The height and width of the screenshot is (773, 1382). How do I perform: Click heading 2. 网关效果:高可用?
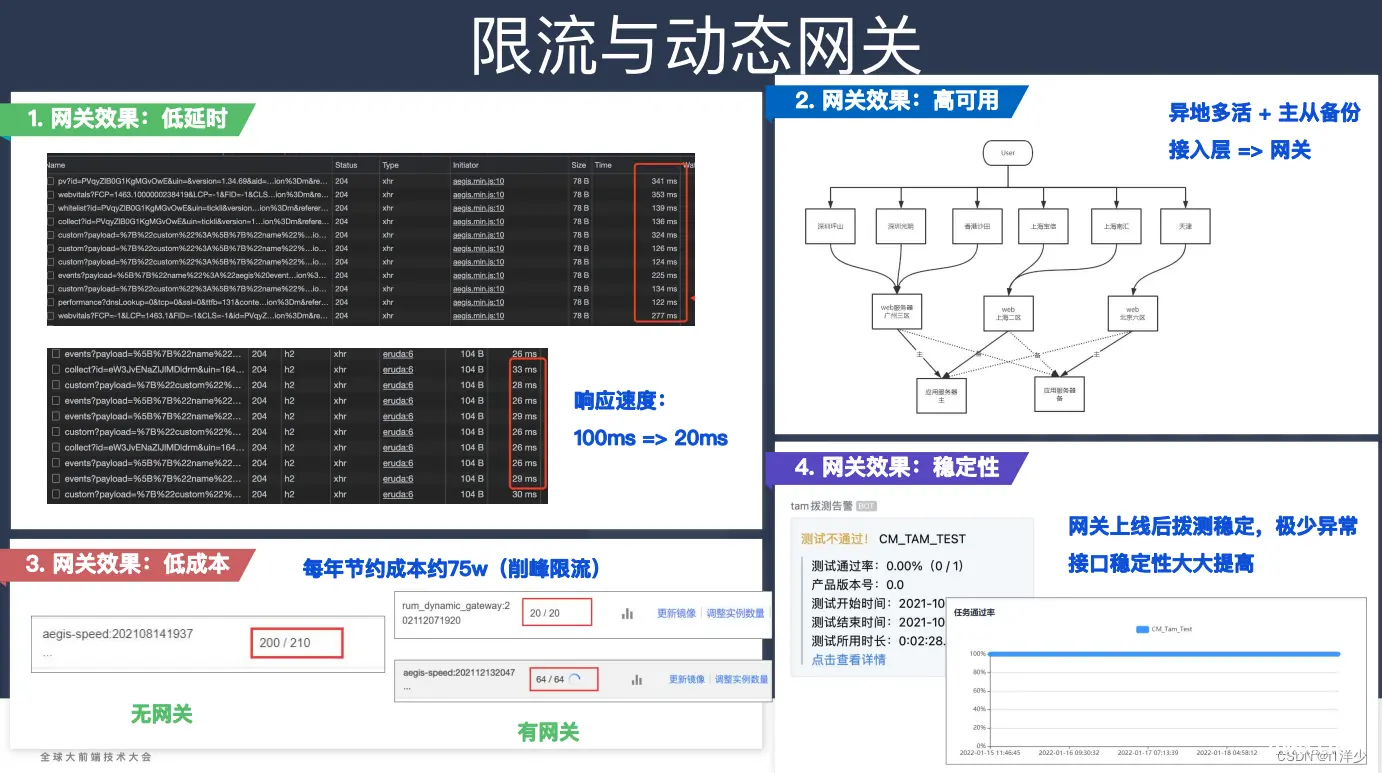[898, 100]
